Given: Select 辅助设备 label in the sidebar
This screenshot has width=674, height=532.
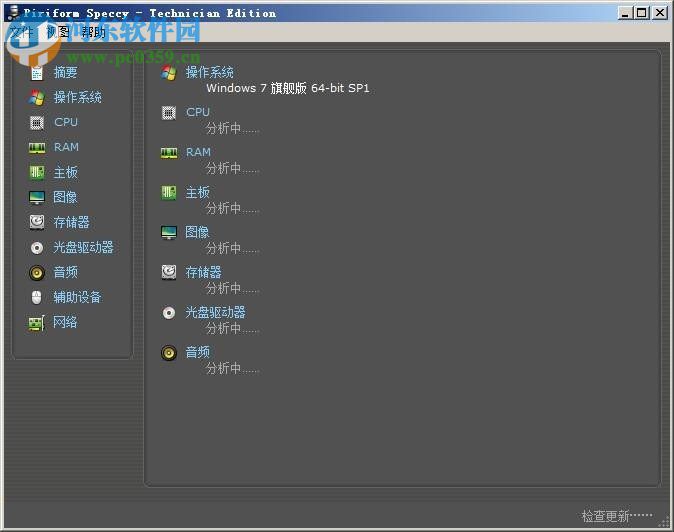Looking at the screenshot, I should 77,297.
